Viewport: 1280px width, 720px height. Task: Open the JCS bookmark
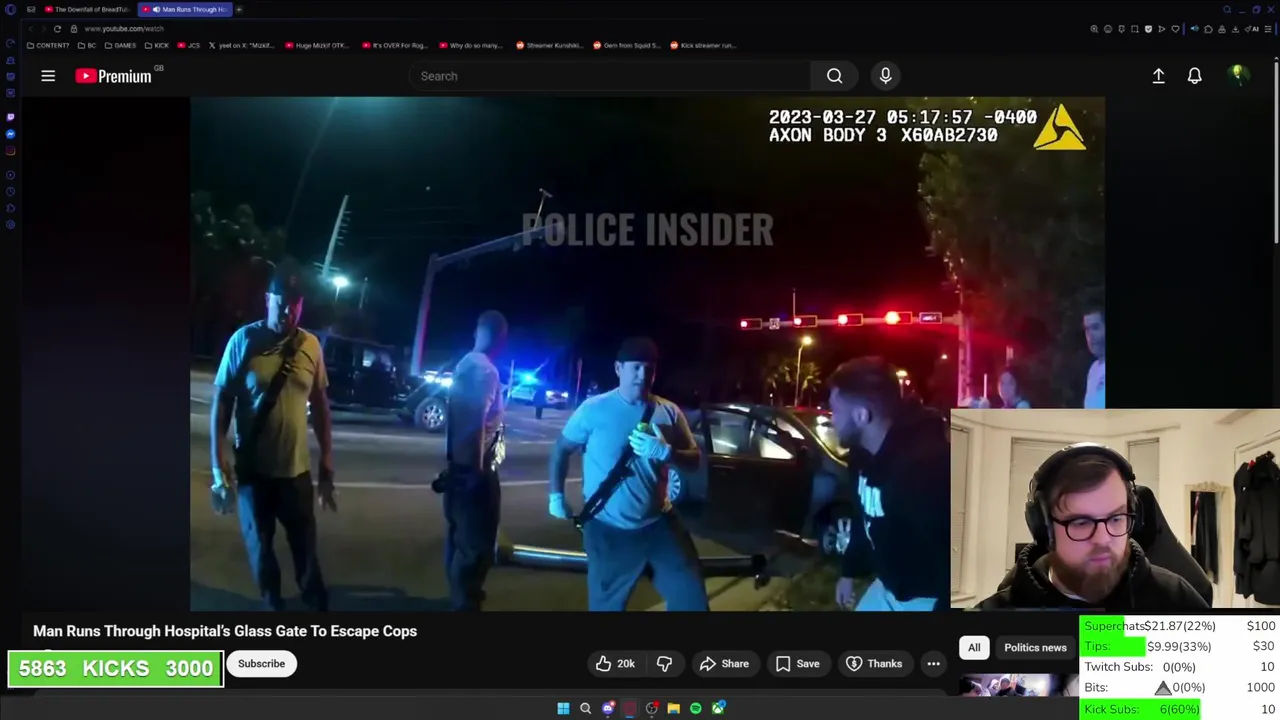point(189,45)
